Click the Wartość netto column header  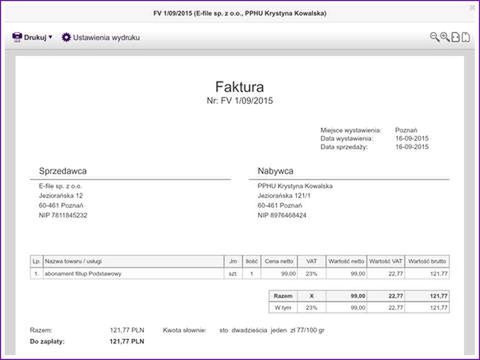click(x=346, y=261)
